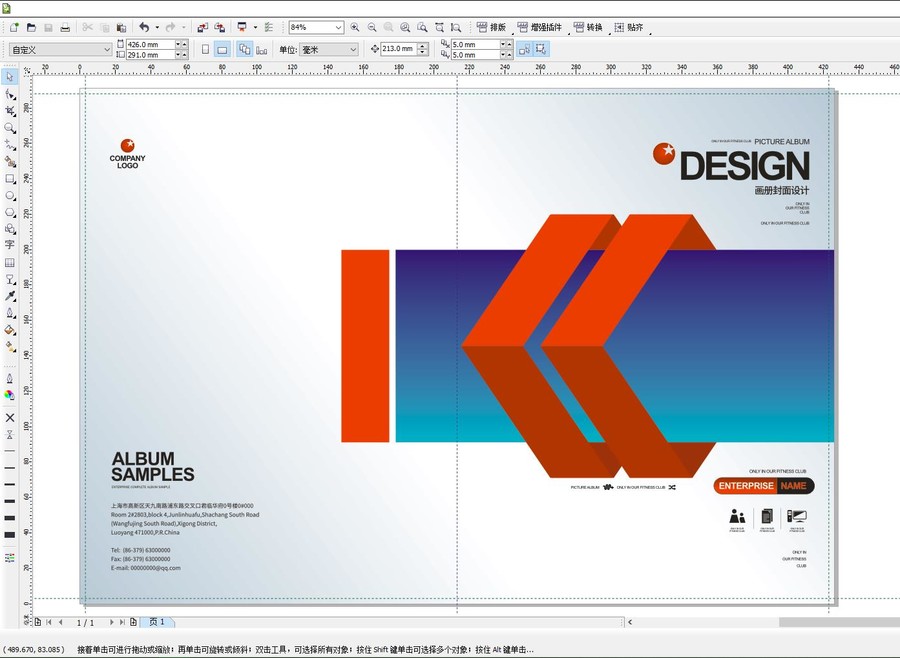Screen dimensions: 900x658
Task: Expand the application launcher dropdown arrow
Action: tap(255, 27)
